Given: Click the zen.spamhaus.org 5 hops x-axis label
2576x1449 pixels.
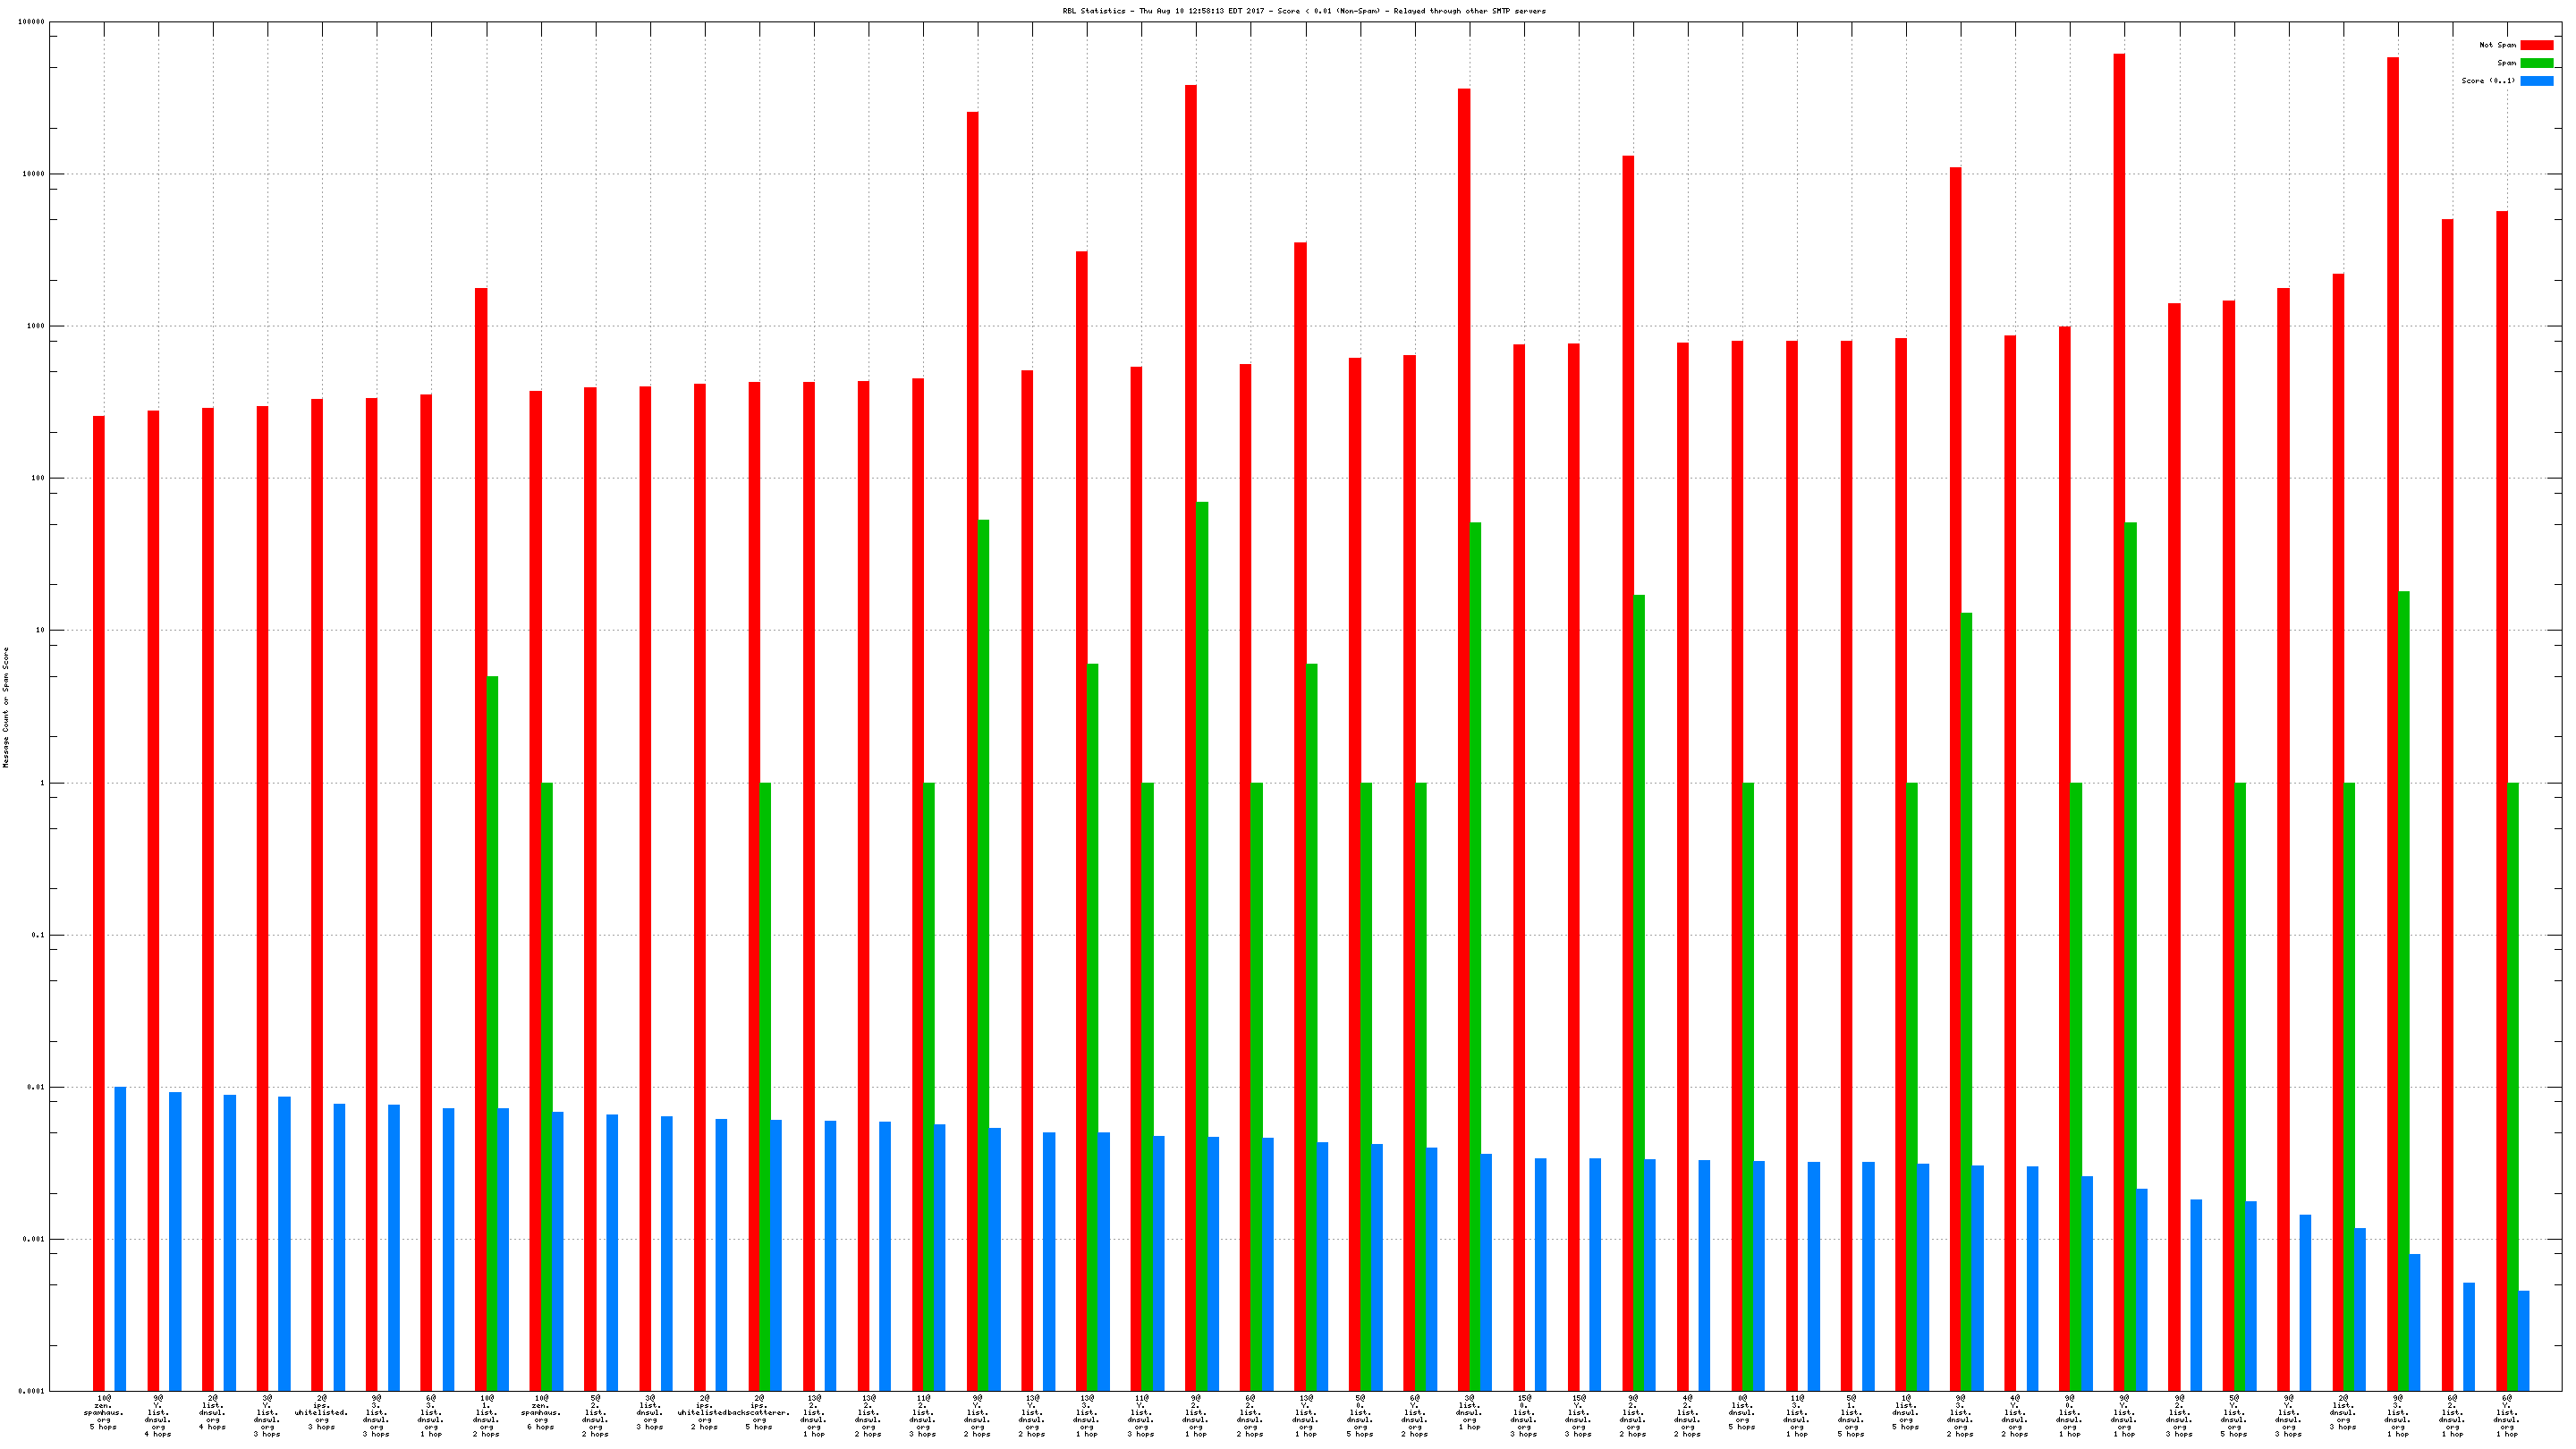Looking at the screenshot, I should (103, 1412).
